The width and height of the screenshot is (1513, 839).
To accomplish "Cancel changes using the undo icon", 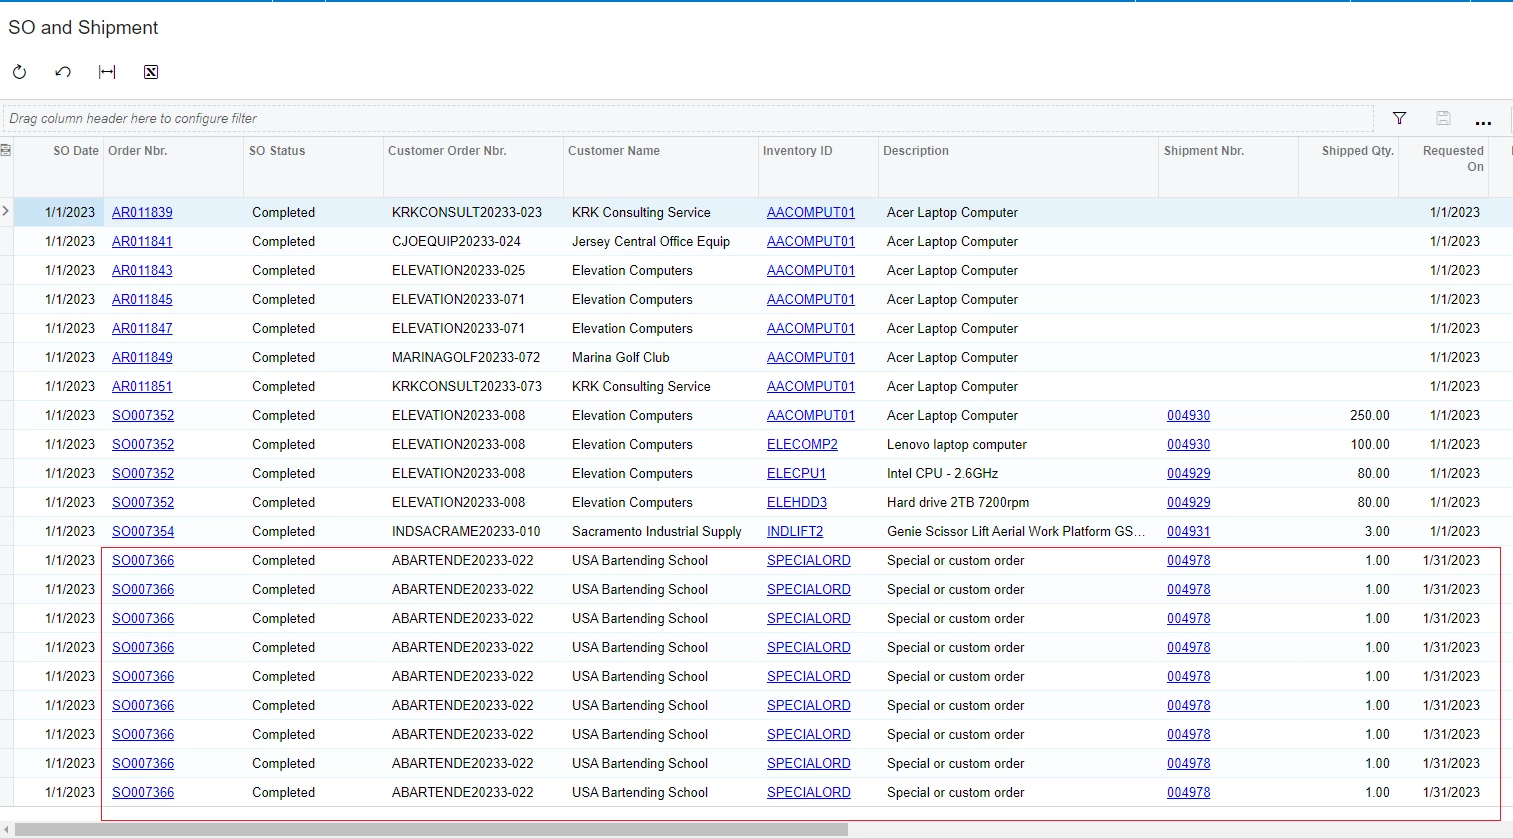I will pos(62,71).
